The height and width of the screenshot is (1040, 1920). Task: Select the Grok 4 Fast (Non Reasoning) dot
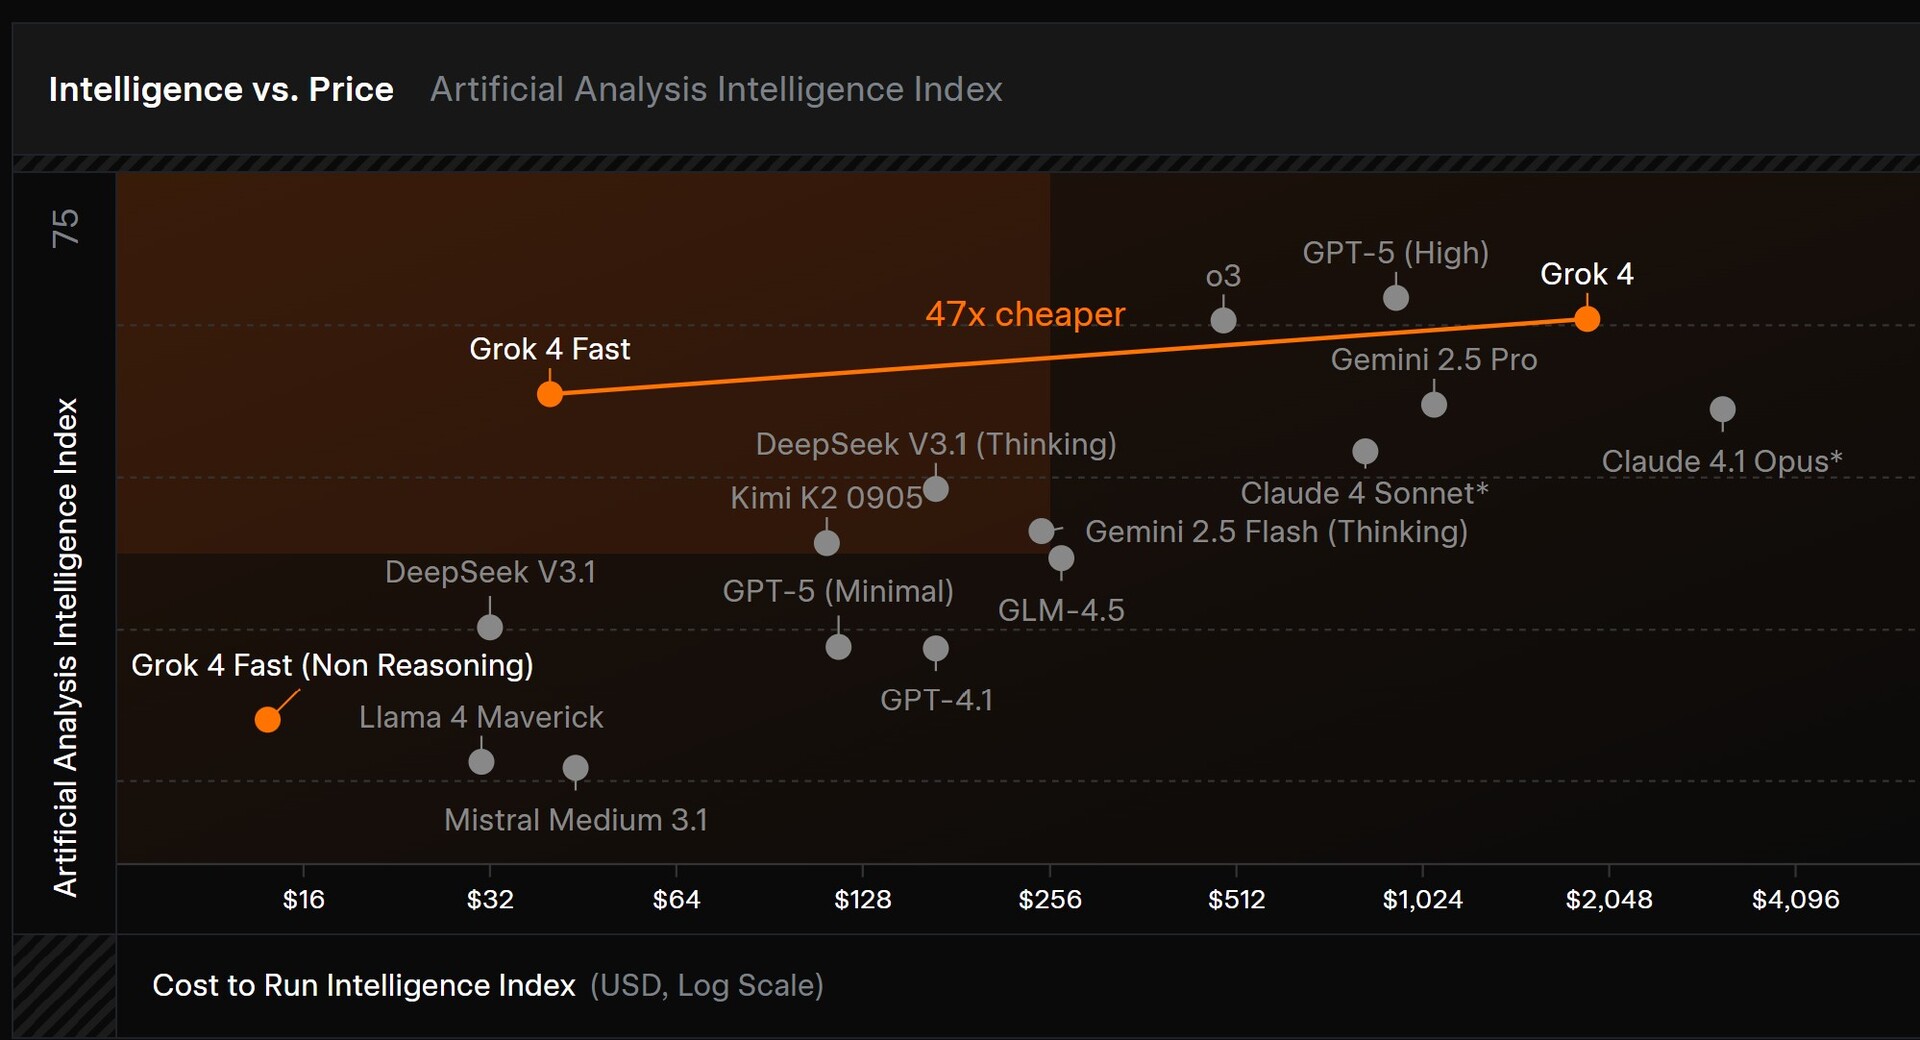(x=267, y=720)
